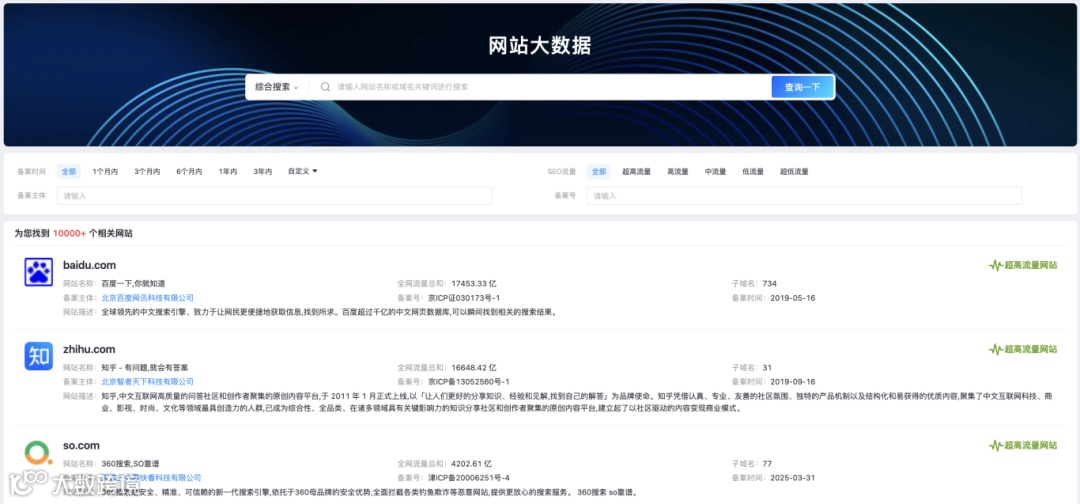This screenshot has height=504, width=1080.
Task: Click 京ICP证030173号-1 filing number
Action: (464, 298)
